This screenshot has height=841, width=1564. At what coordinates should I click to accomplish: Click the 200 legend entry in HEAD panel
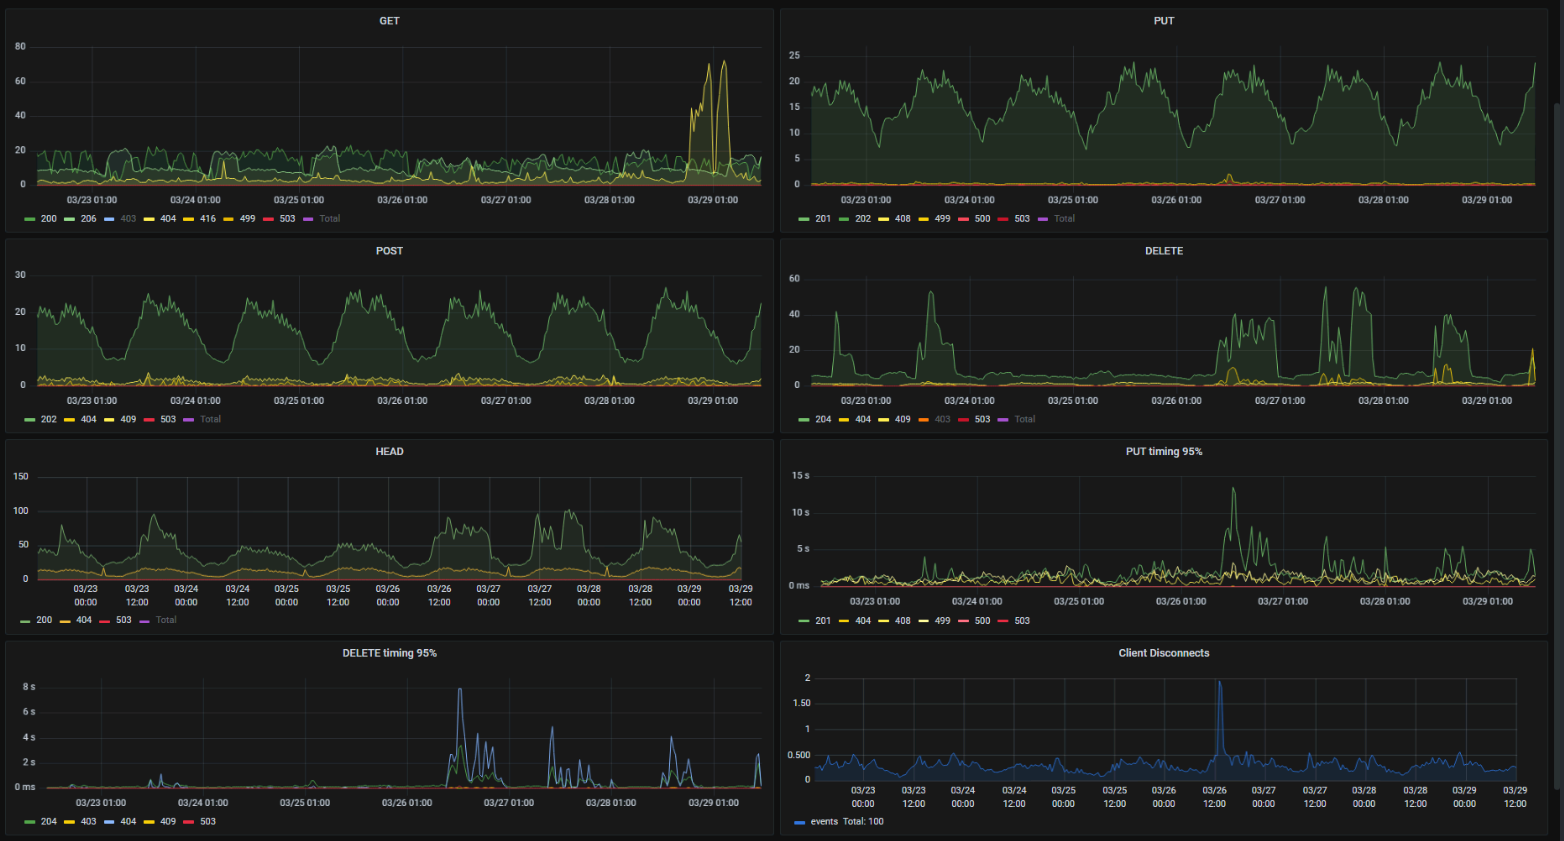(x=36, y=620)
